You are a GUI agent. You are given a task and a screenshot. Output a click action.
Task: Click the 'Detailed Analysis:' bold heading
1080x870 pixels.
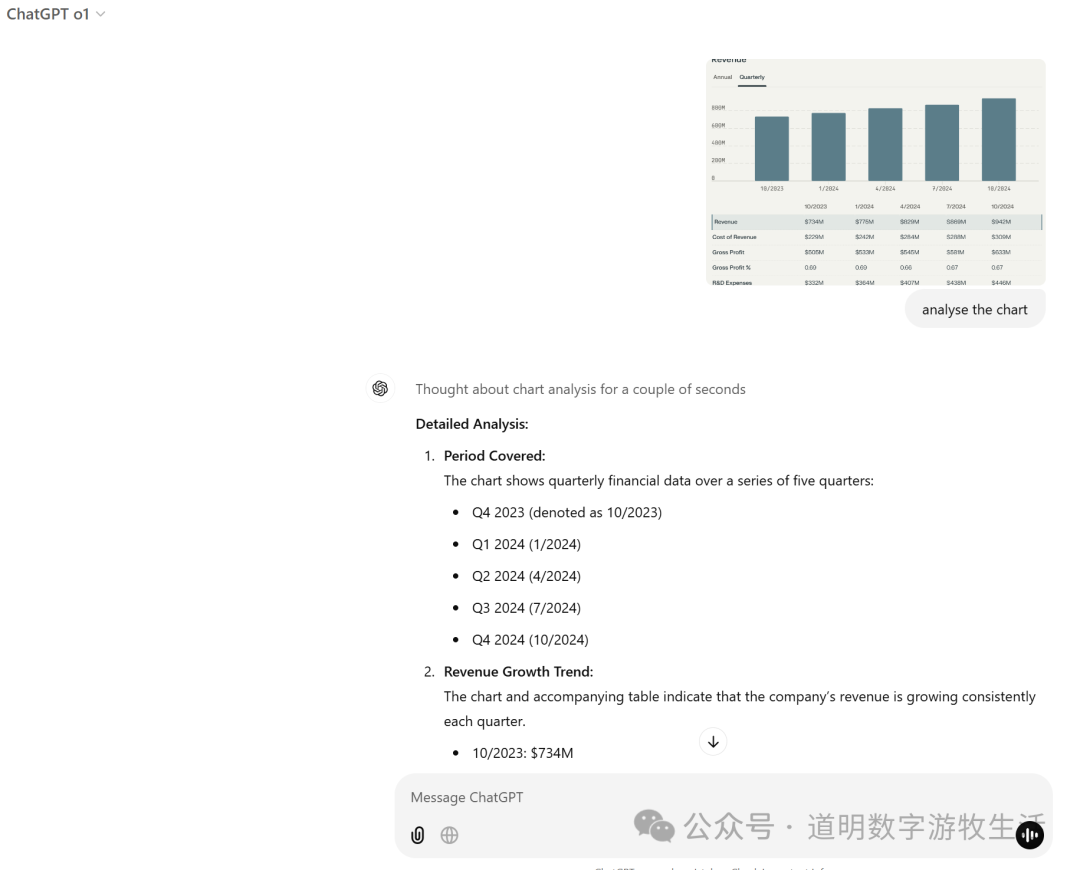point(472,424)
